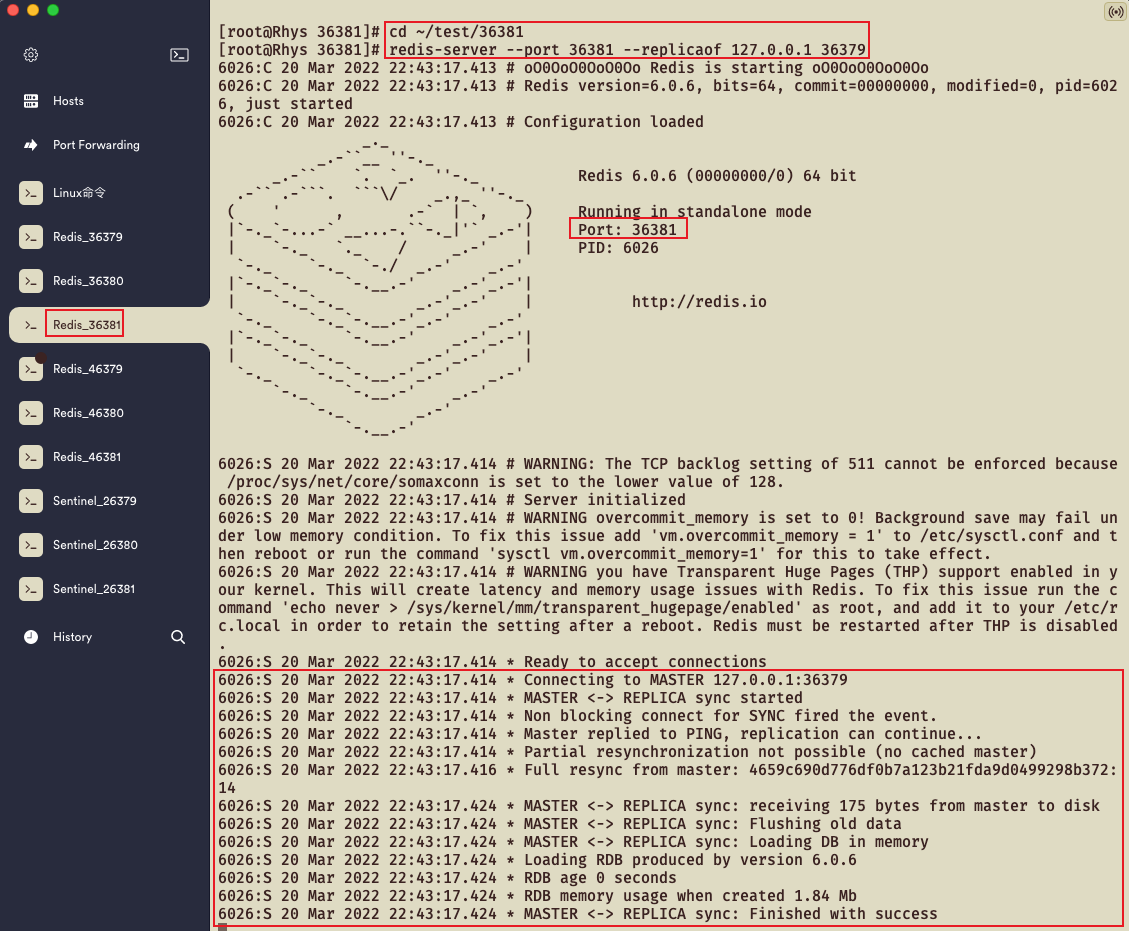Click 'Flushing old data' log line
The height and width of the screenshot is (931, 1129).
[x=559, y=824]
